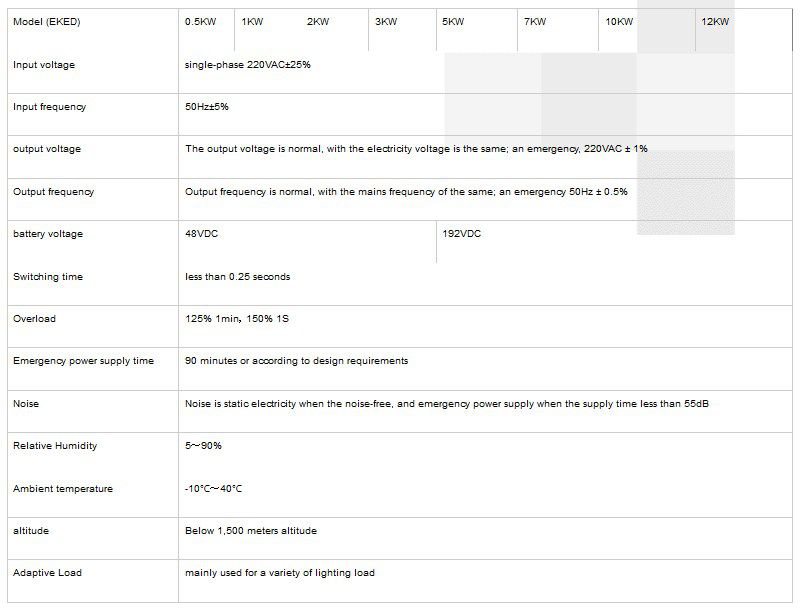Select the 48VDC battery voltage cell
Image resolution: width=800 pixels, height=611 pixels.
click(203, 234)
